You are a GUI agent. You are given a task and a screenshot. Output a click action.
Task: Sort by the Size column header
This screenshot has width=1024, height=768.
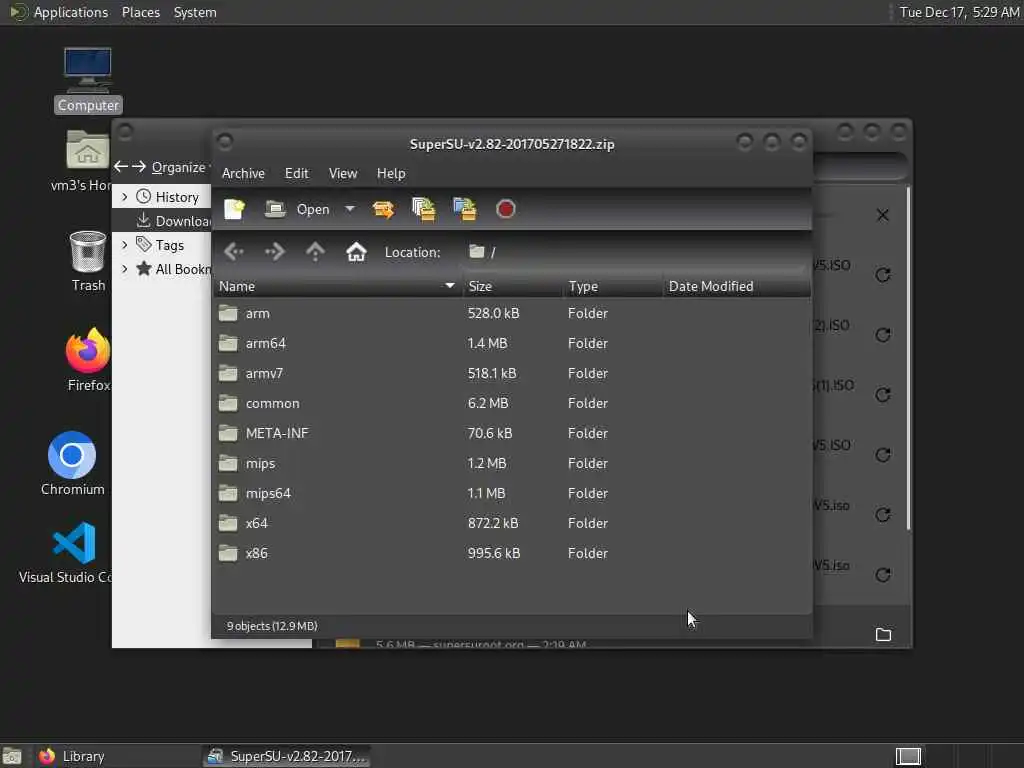tap(513, 286)
